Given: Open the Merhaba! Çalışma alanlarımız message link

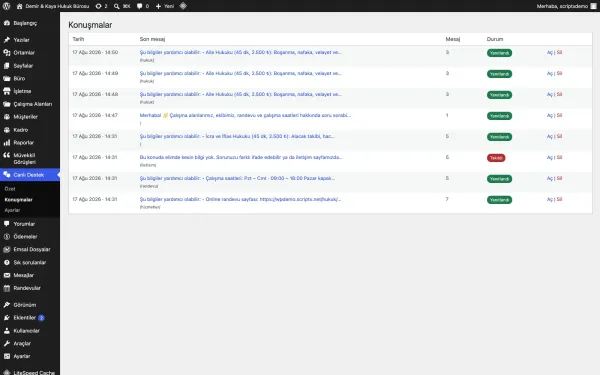Looking at the screenshot, I should (x=245, y=115).
